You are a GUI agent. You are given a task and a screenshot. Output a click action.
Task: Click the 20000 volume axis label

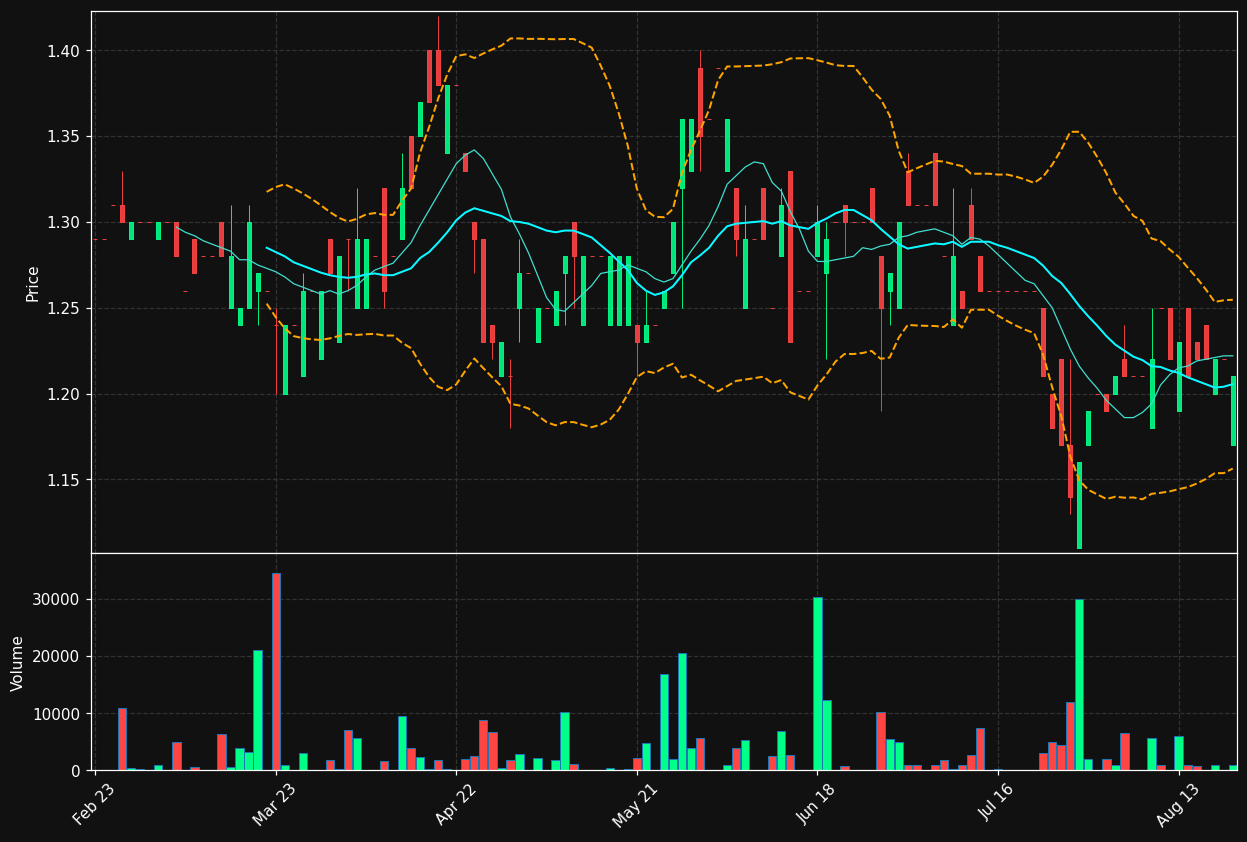(59, 657)
